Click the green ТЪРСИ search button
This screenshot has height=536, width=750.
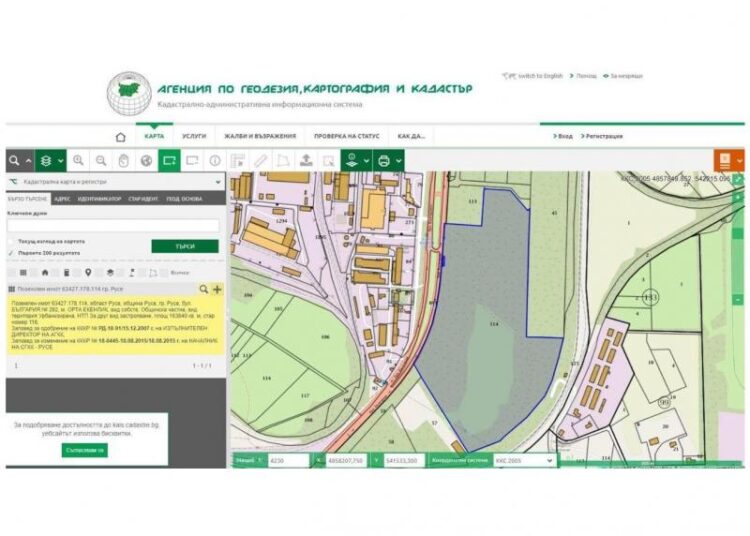185,246
